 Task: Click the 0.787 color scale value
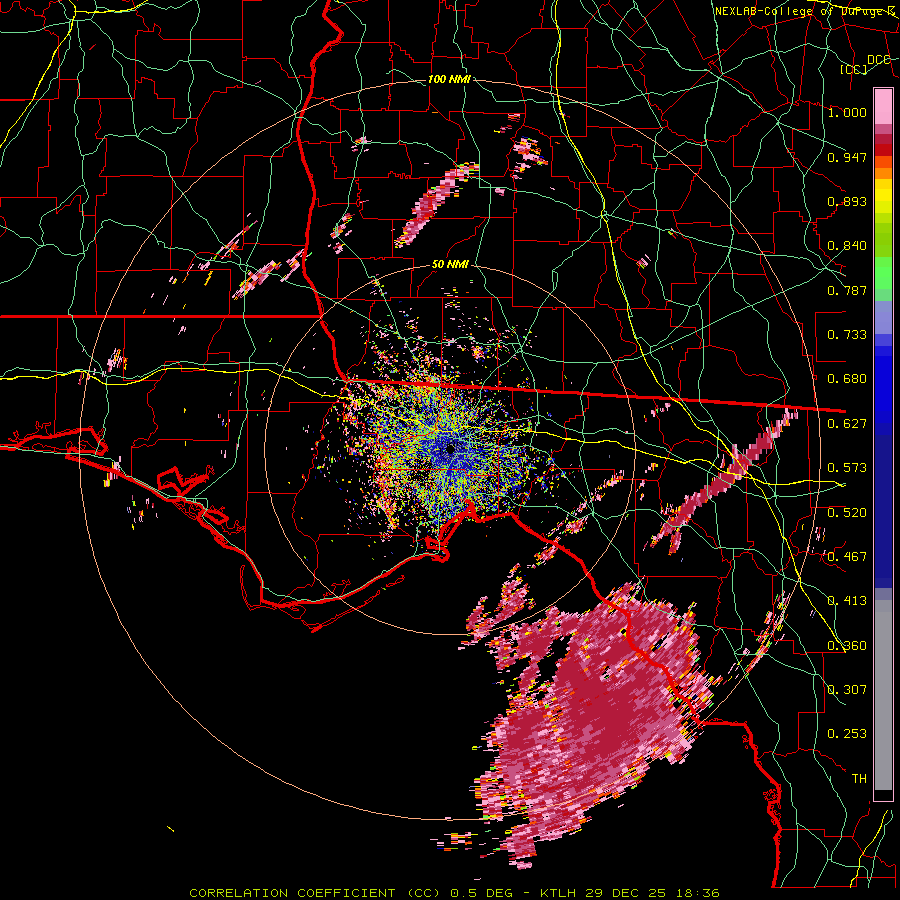847,290
